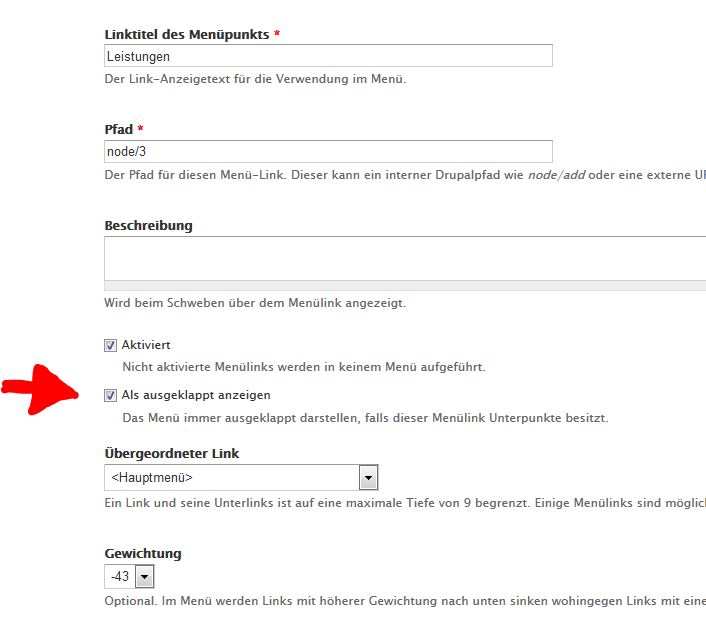Image resolution: width=706 pixels, height=628 pixels.
Task: Click the red asterisk beside Linktitel des Menüpunkts
Action: pyautogui.click(x=277, y=35)
